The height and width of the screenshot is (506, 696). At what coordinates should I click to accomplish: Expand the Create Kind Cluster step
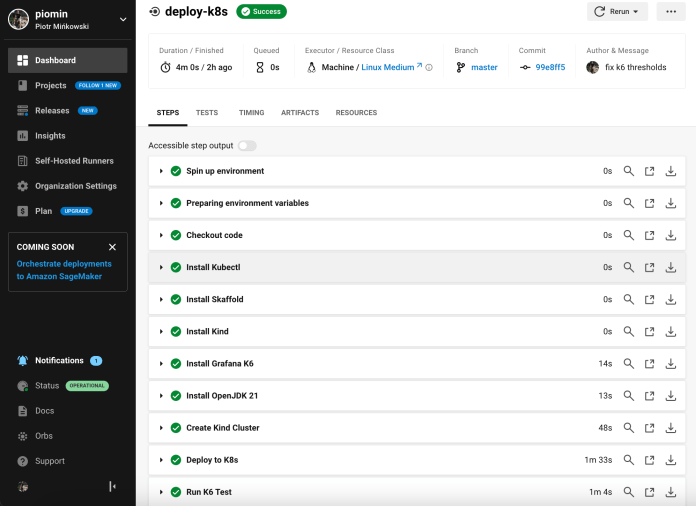click(161, 428)
